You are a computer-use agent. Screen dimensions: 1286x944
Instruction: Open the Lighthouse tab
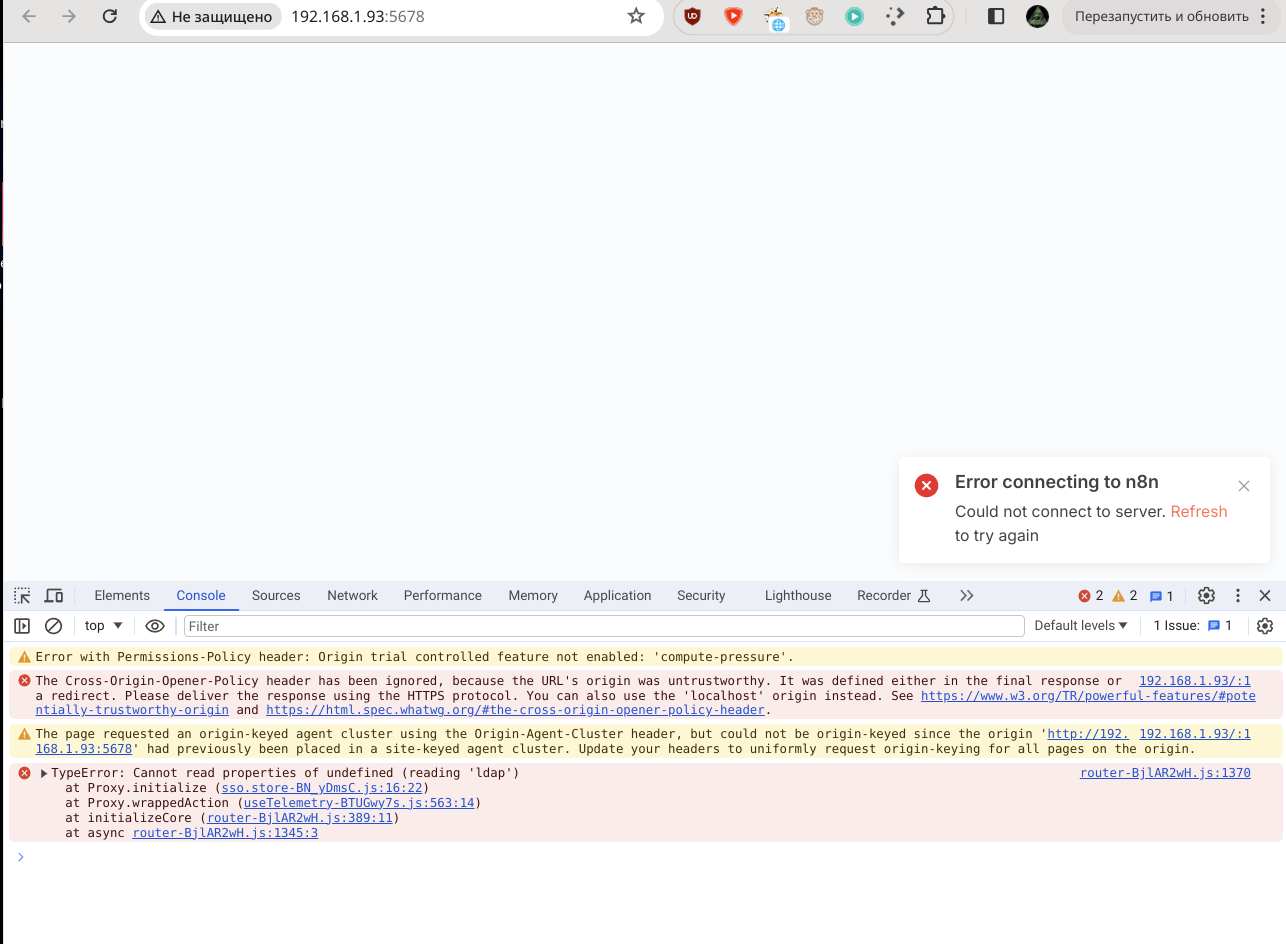798,596
